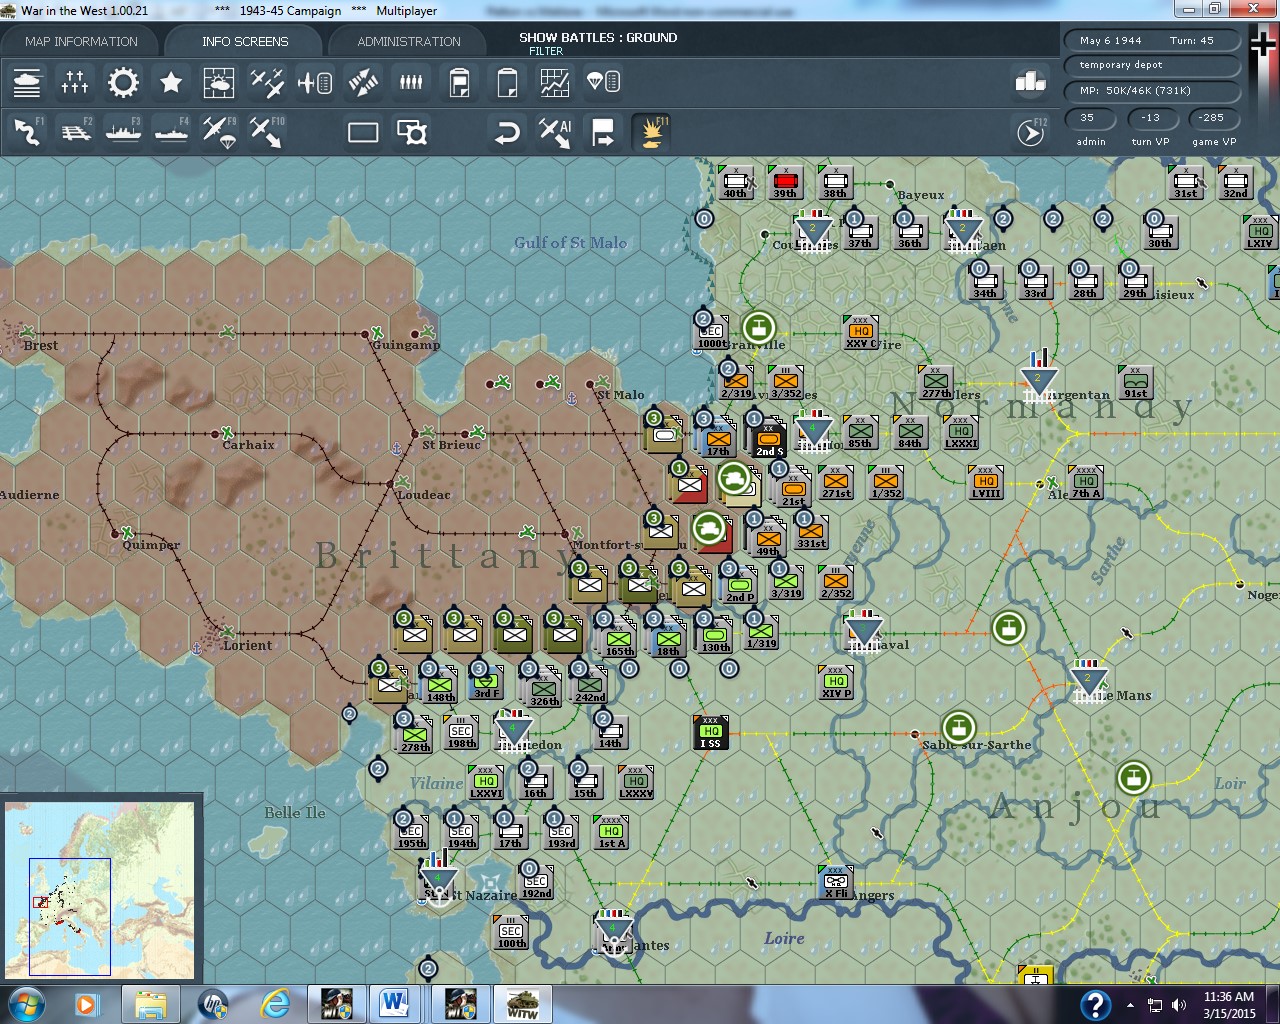Select the LXIV HQ counter
The image size is (1280, 1024).
[x=1260, y=232]
